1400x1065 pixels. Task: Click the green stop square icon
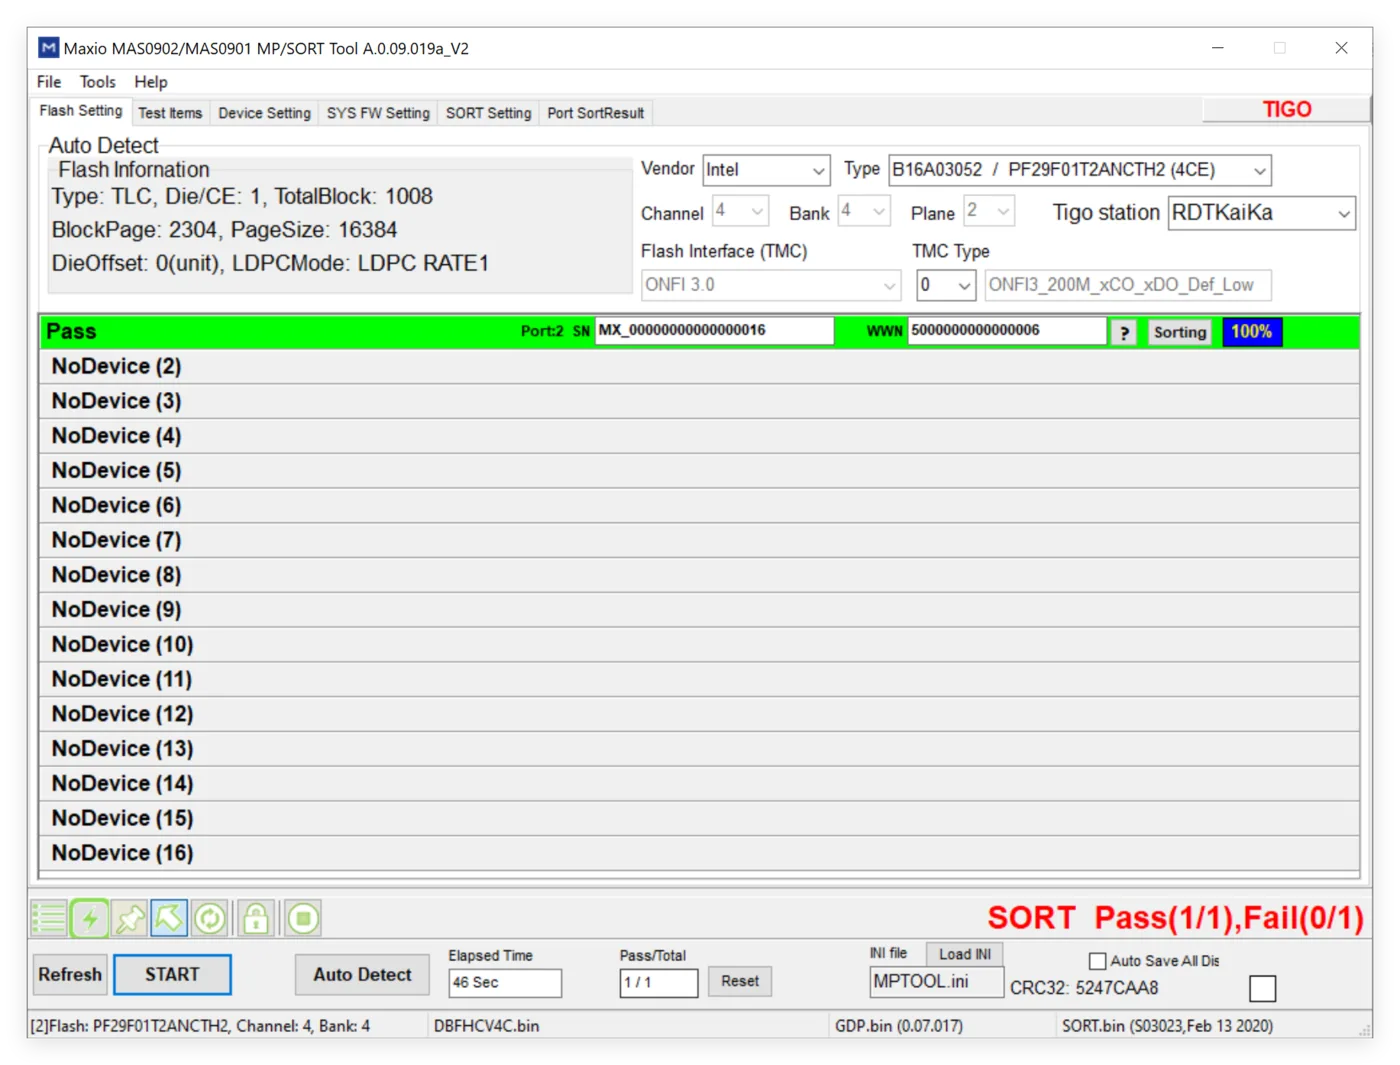pyautogui.click(x=303, y=918)
